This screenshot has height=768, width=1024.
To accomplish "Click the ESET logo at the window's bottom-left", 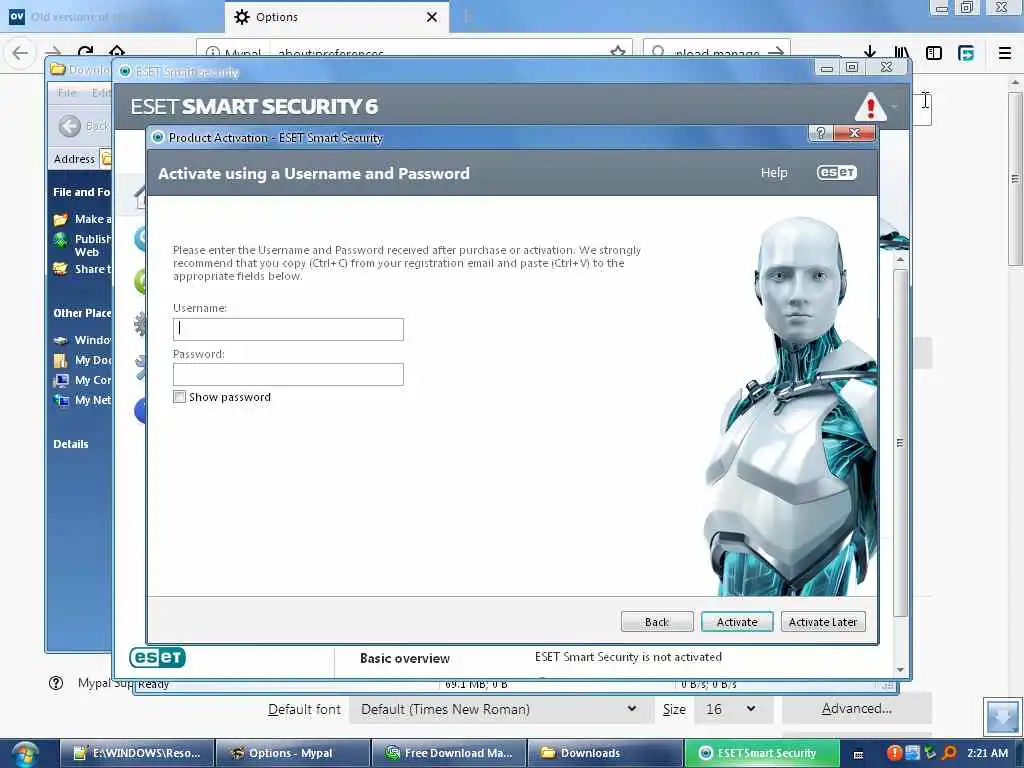I will (x=157, y=657).
